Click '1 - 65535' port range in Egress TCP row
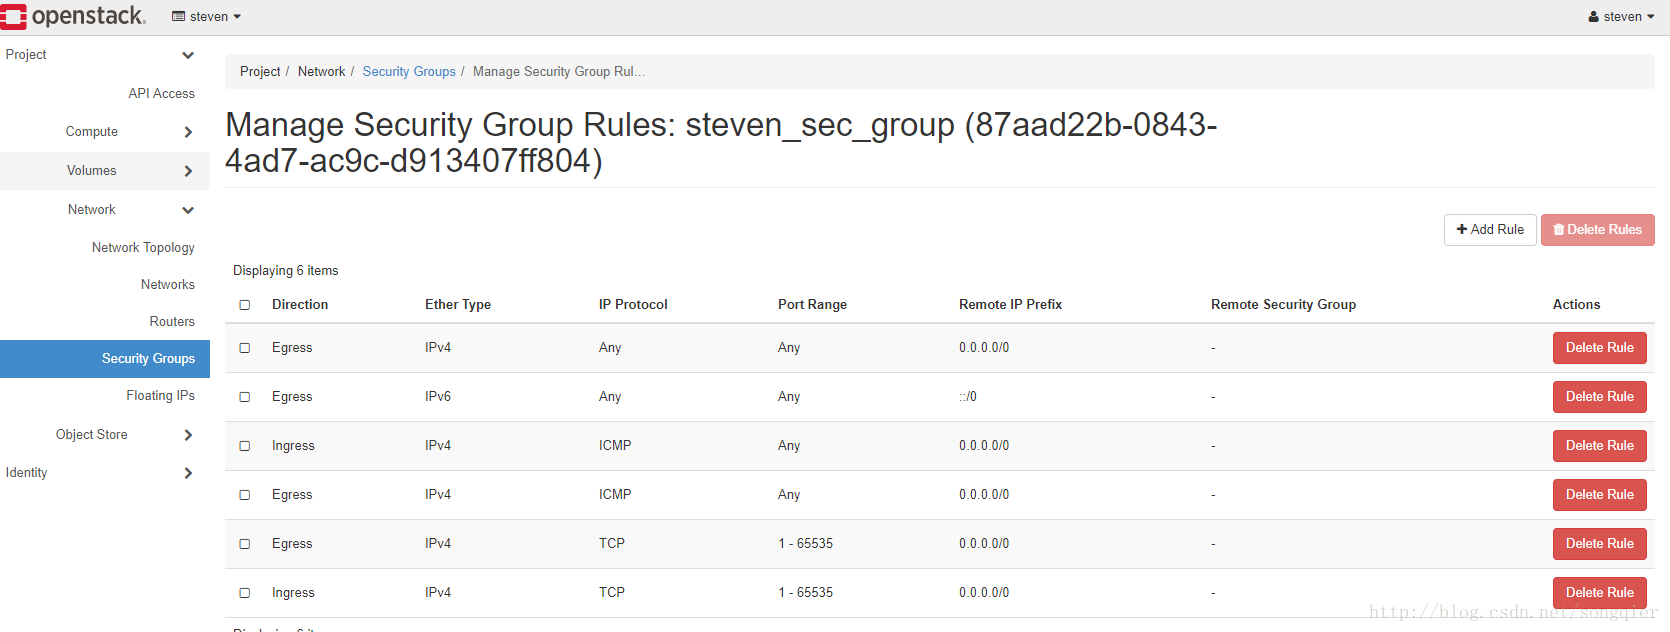 pos(805,544)
